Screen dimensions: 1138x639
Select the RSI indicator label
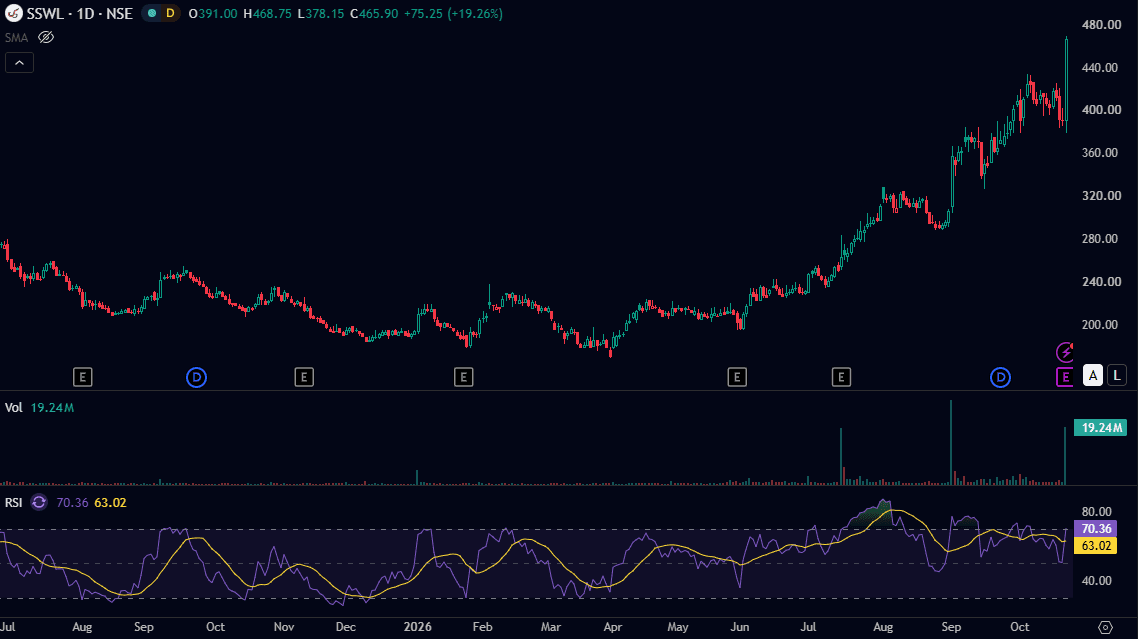click(14, 502)
